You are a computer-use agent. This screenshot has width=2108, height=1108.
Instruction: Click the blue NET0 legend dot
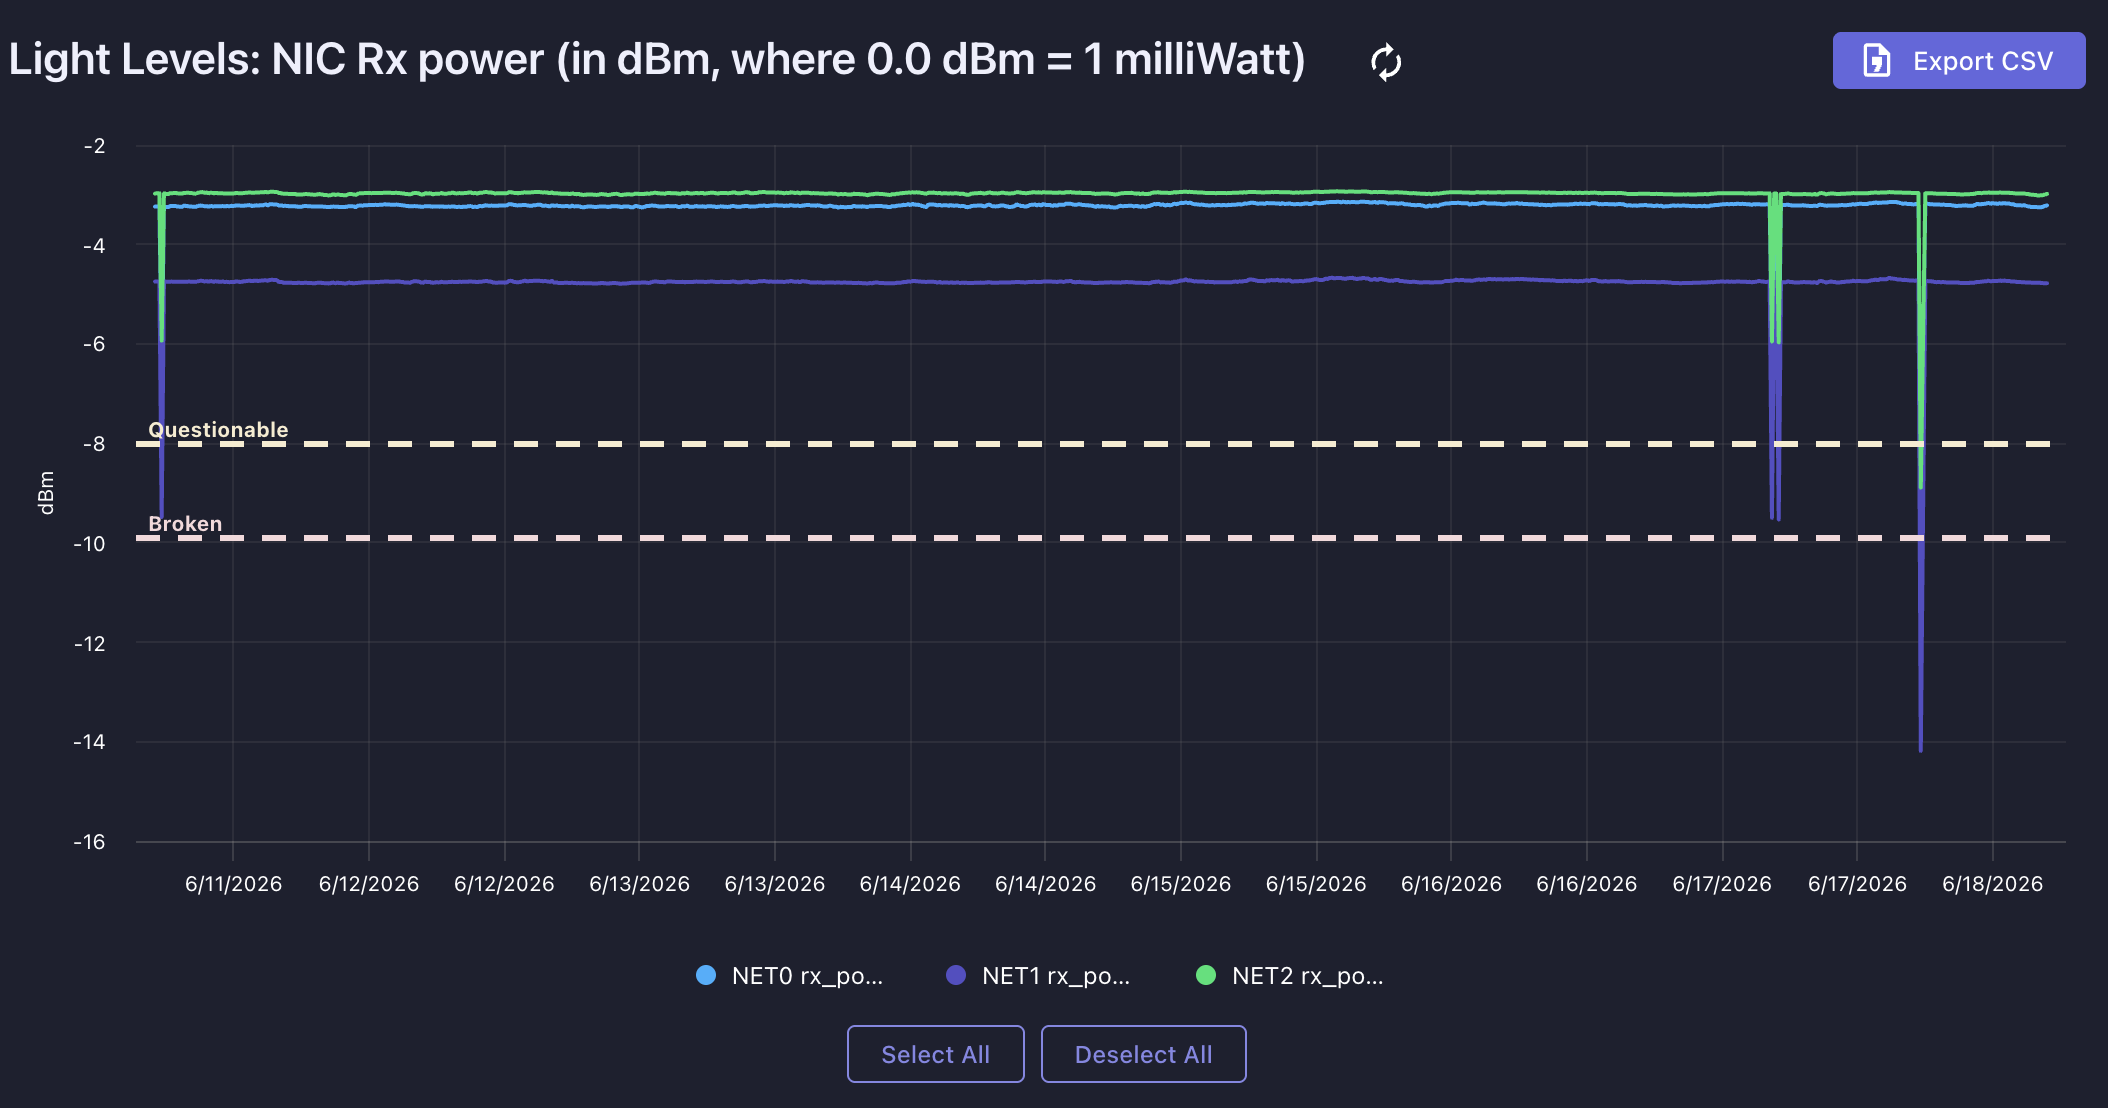[x=706, y=975]
